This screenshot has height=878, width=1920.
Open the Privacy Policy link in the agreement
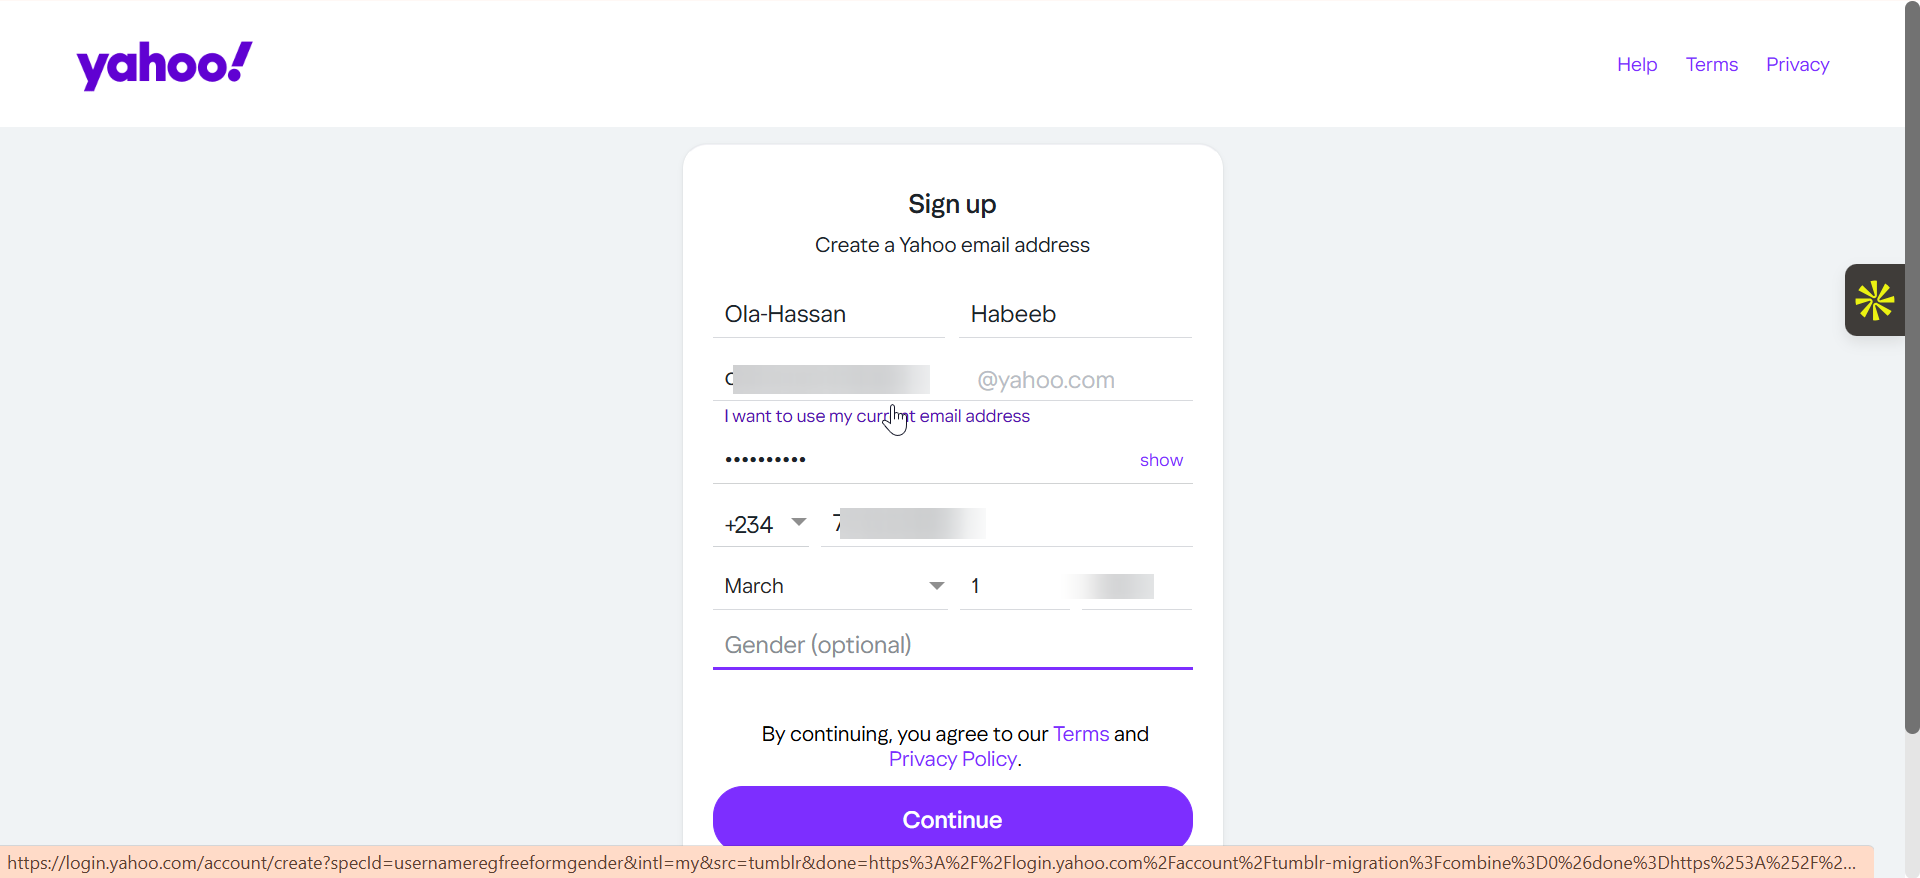[952, 759]
